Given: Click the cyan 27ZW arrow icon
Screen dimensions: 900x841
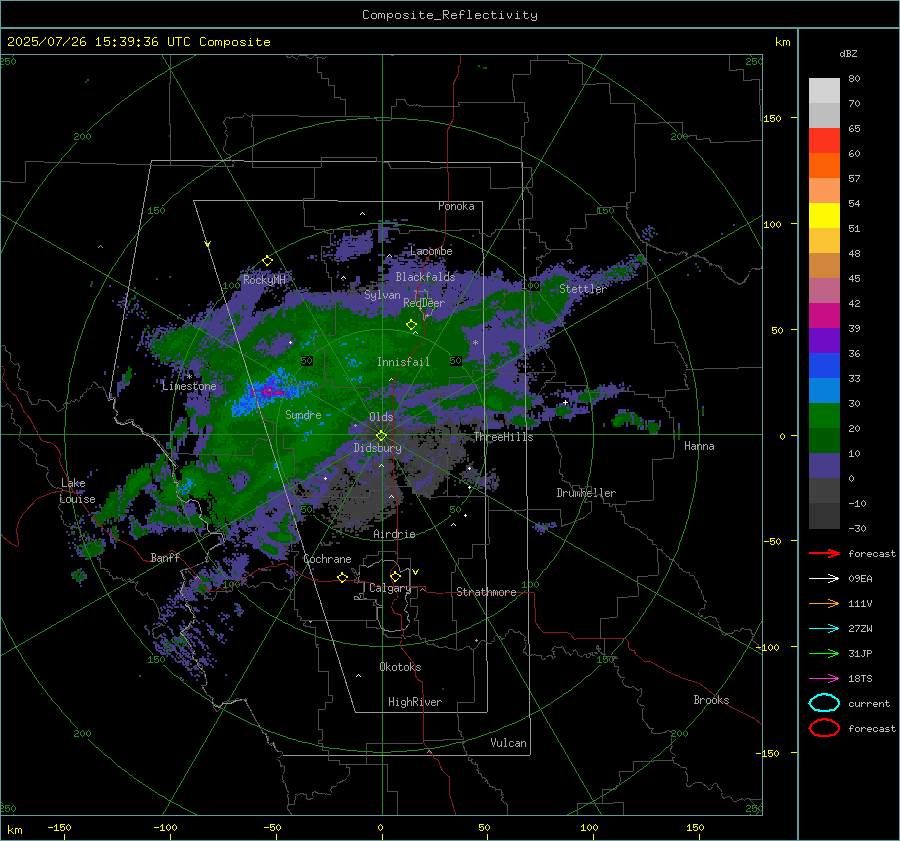Looking at the screenshot, I should [x=824, y=628].
